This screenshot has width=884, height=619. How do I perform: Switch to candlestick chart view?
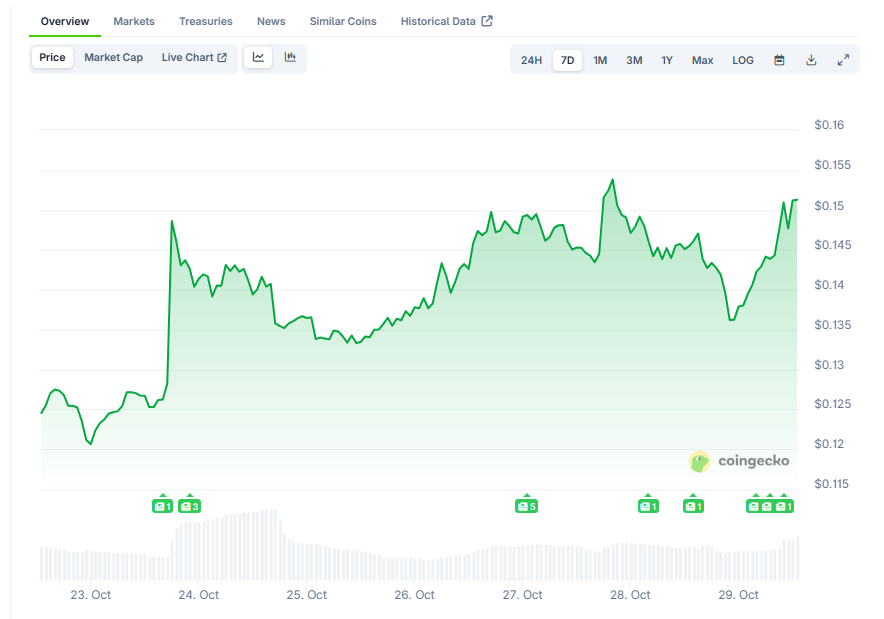tap(290, 58)
